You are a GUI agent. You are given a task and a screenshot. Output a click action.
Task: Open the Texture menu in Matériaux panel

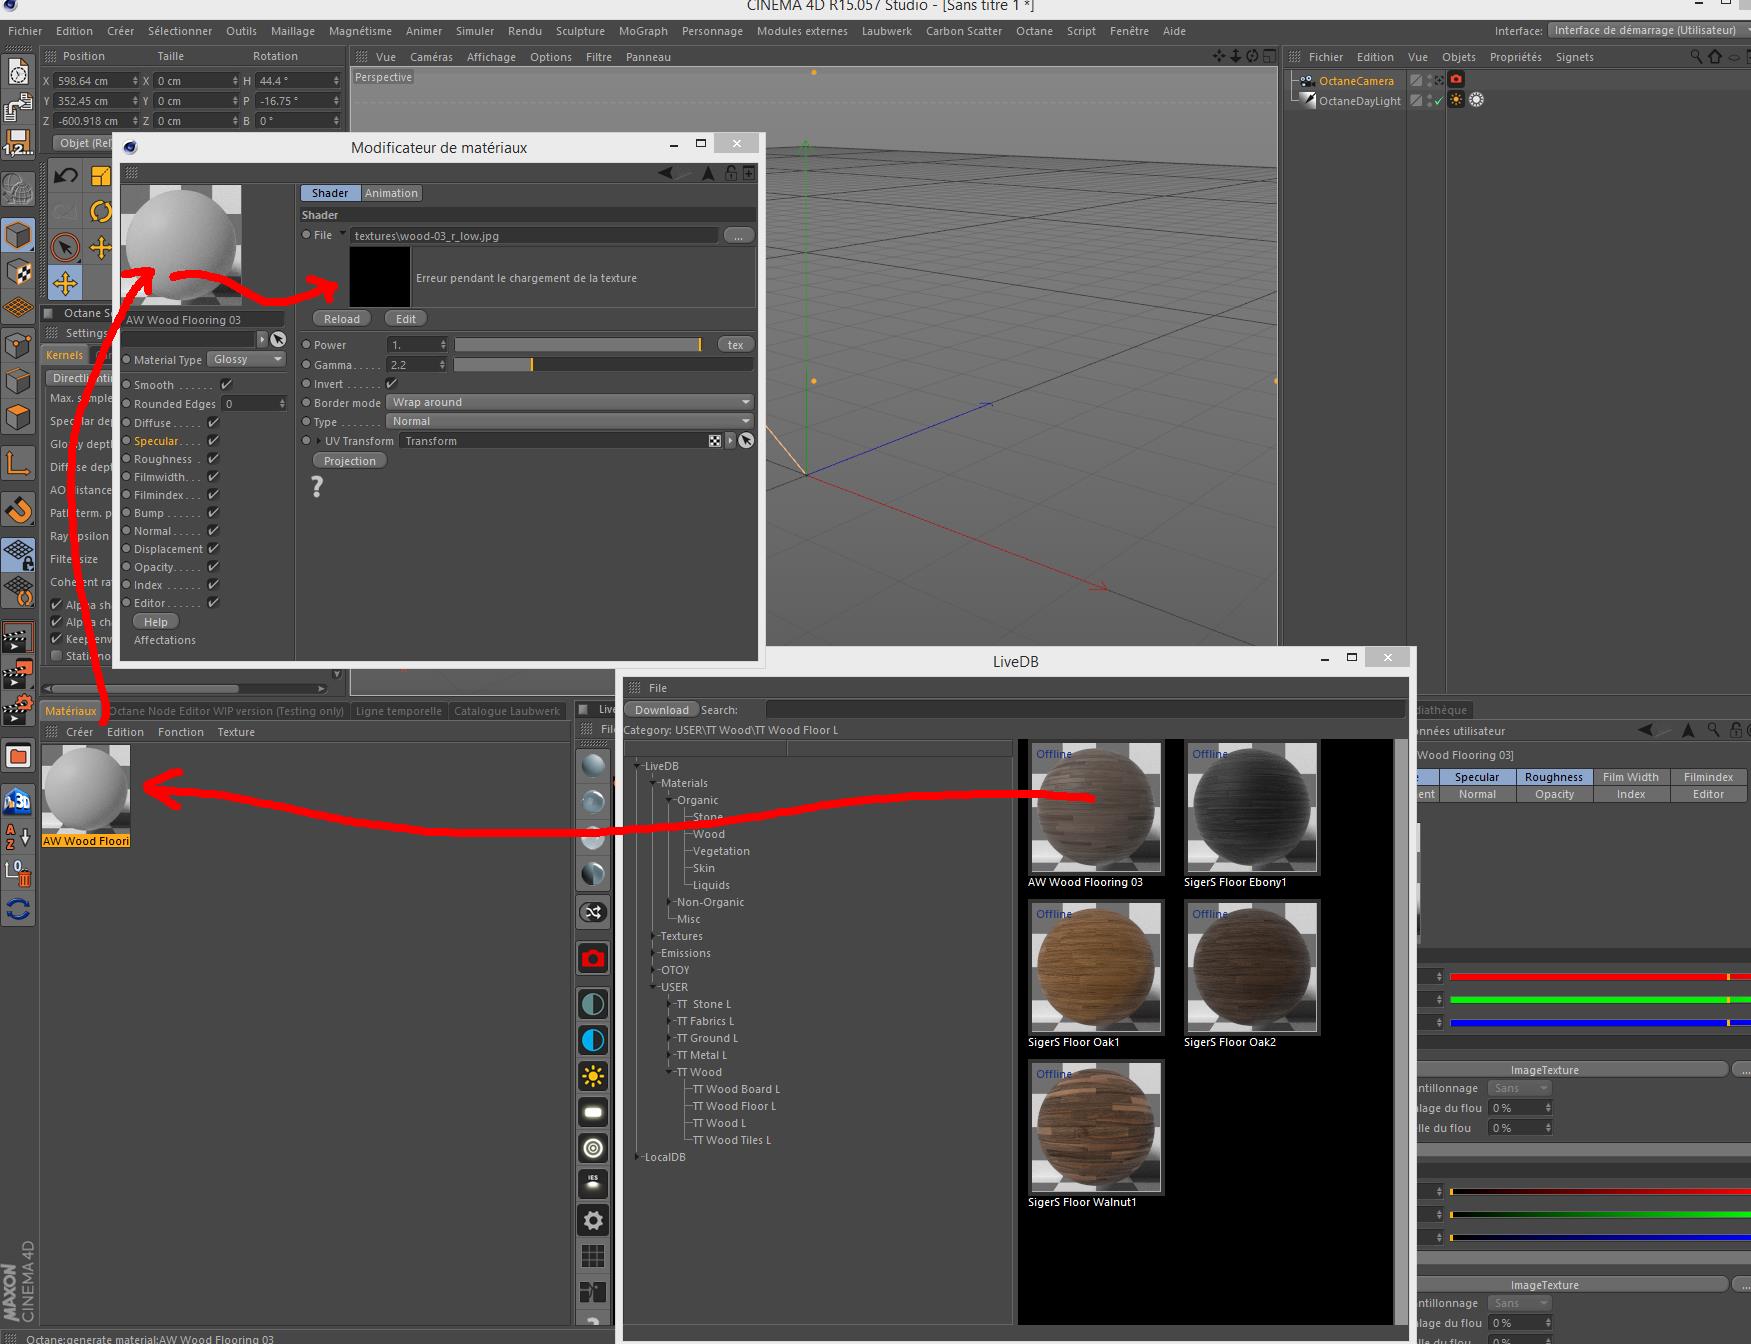[x=236, y=732]
